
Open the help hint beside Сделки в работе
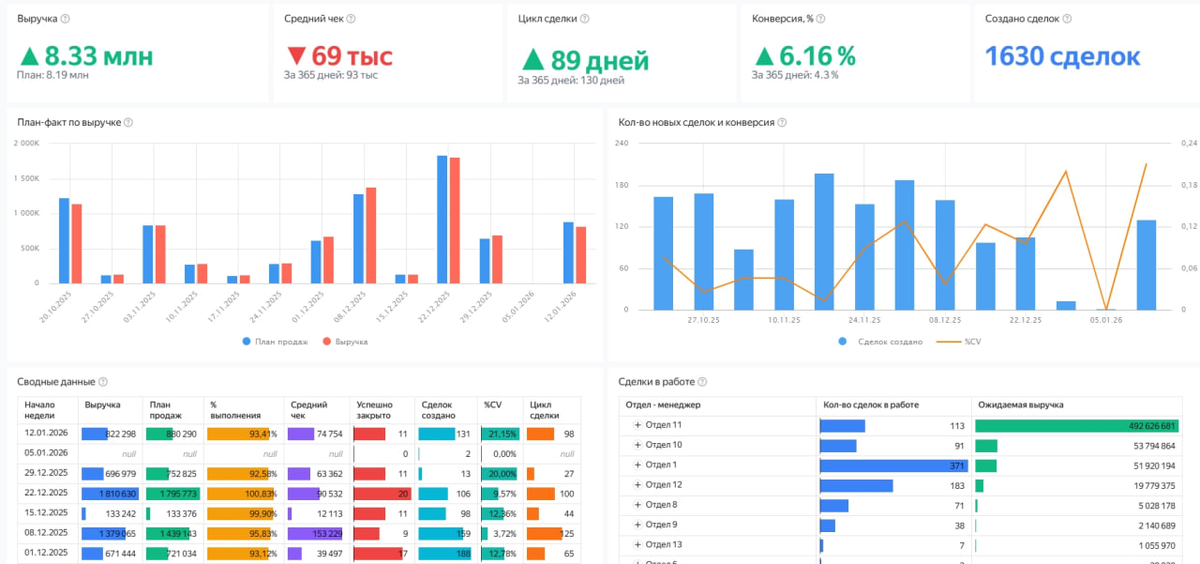coord(701,382)
